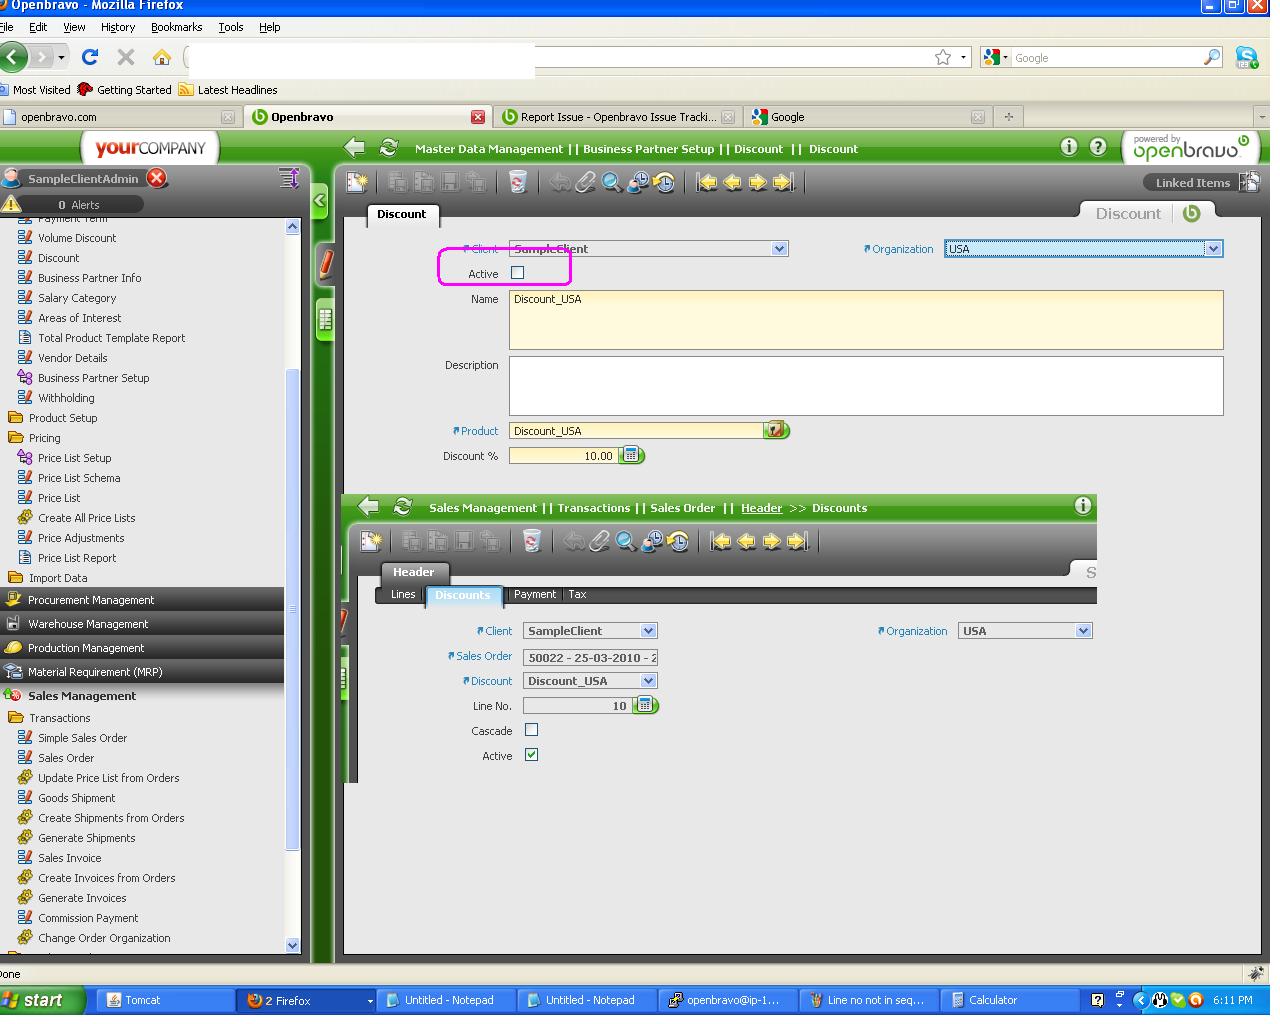Open the Product selector icon beside Discount_USA
Image resolution: width=1280 pixels, height=1024 pixels.
click(777, 430)
